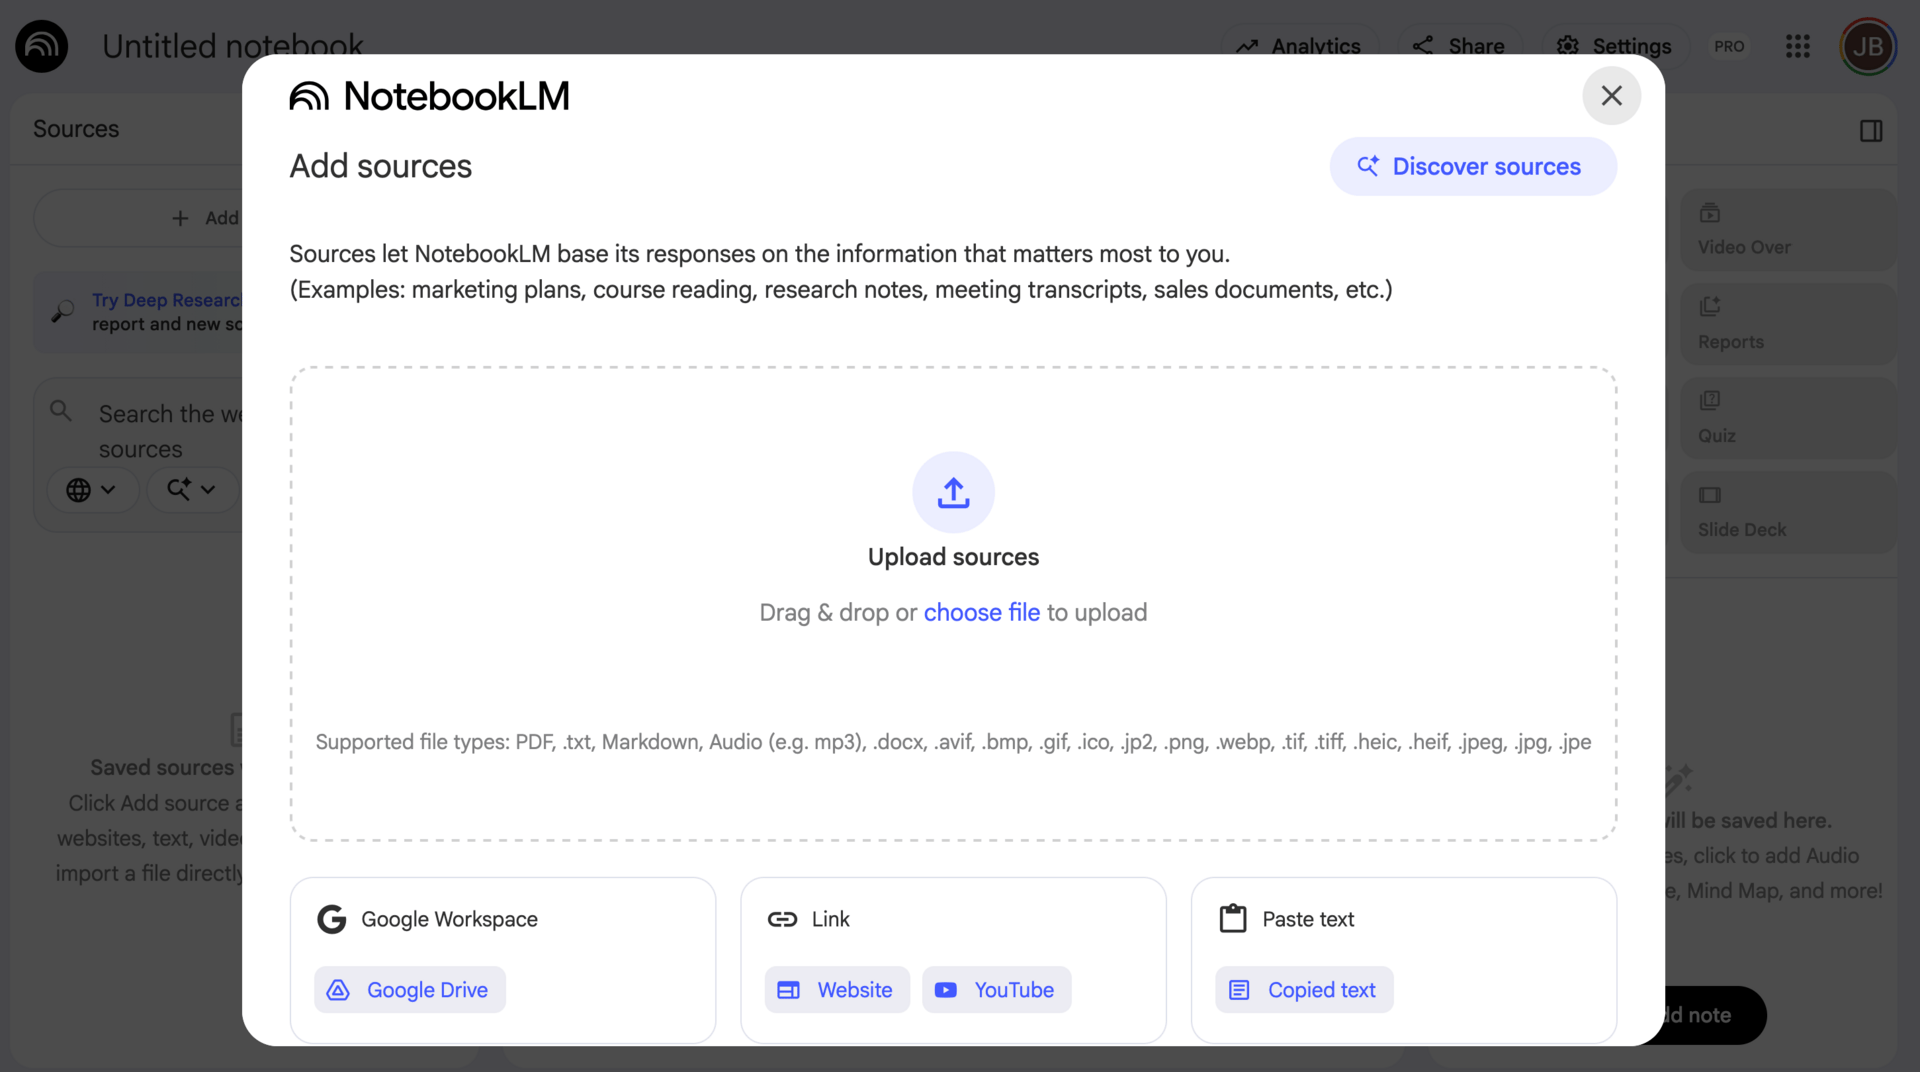Viewport: 1920px width, 1072px height.
Task: Add a Website link source
Action: [x=837, y=990]
